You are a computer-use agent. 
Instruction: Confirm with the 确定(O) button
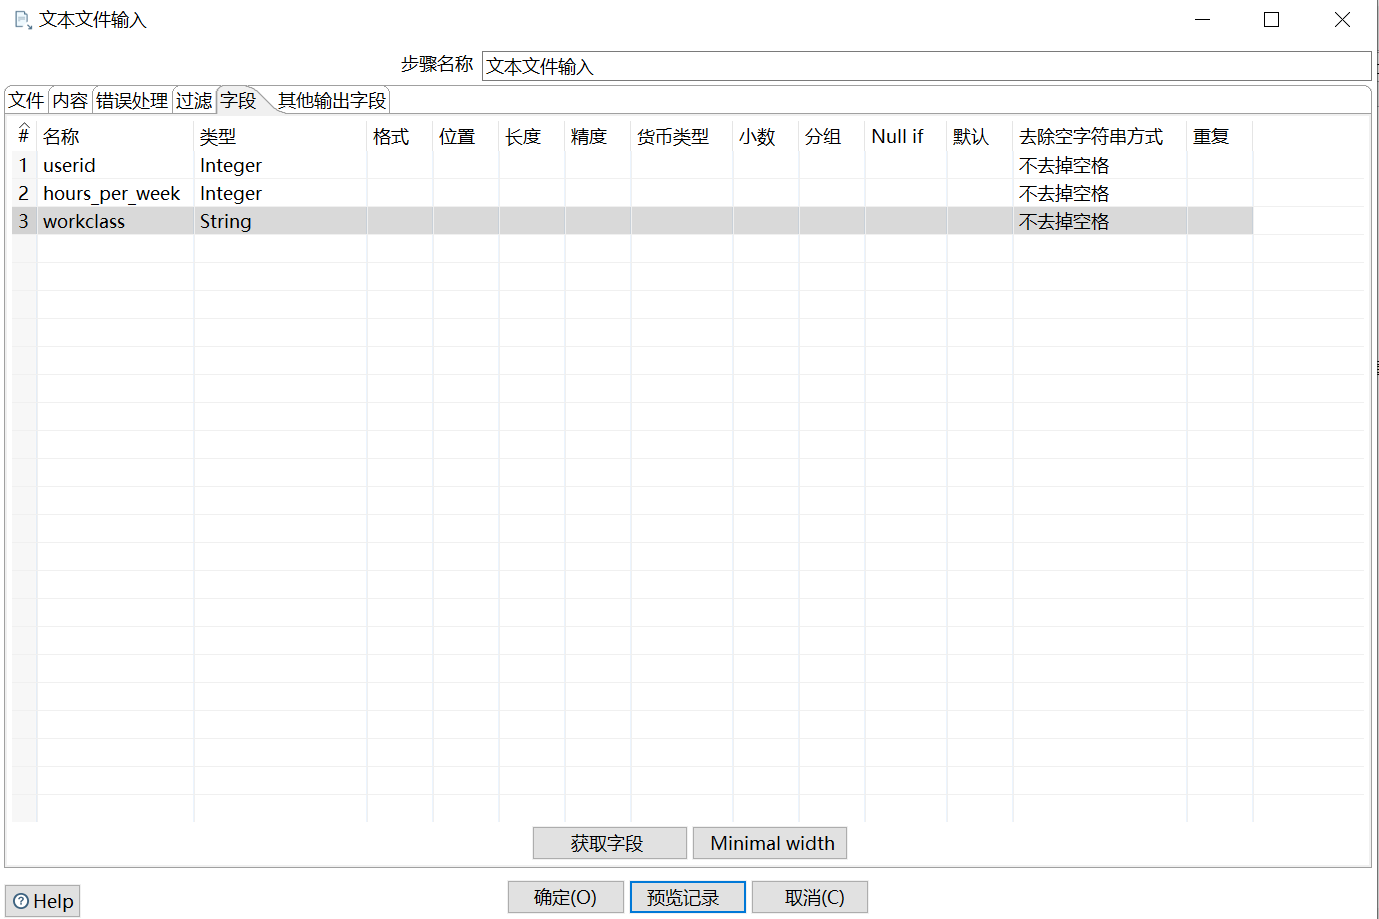pos(566,897)
